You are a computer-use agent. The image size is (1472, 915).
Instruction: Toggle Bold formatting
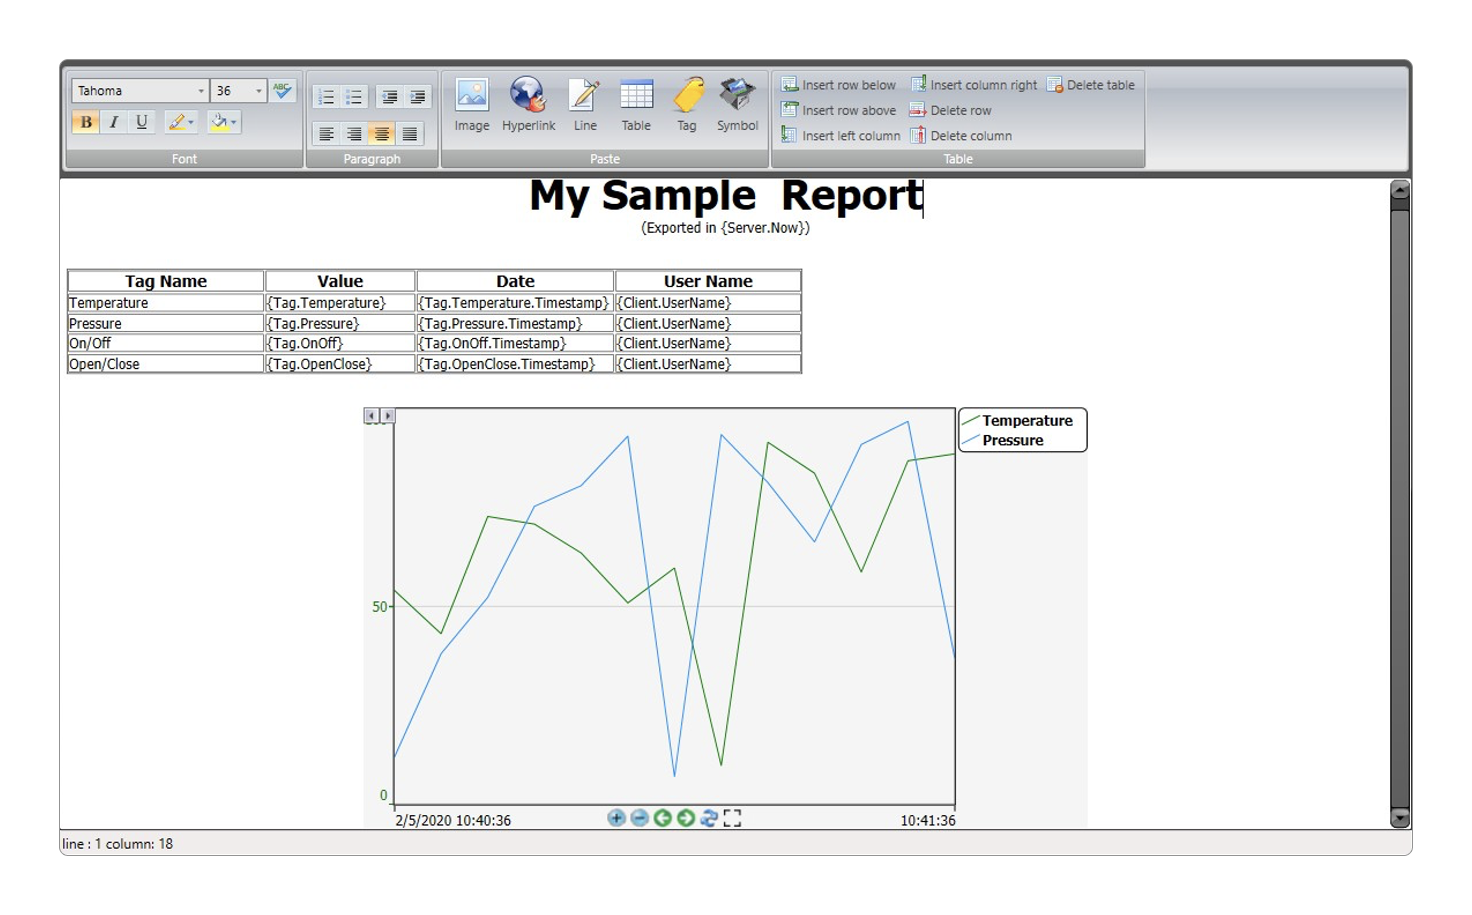point(86,122)
